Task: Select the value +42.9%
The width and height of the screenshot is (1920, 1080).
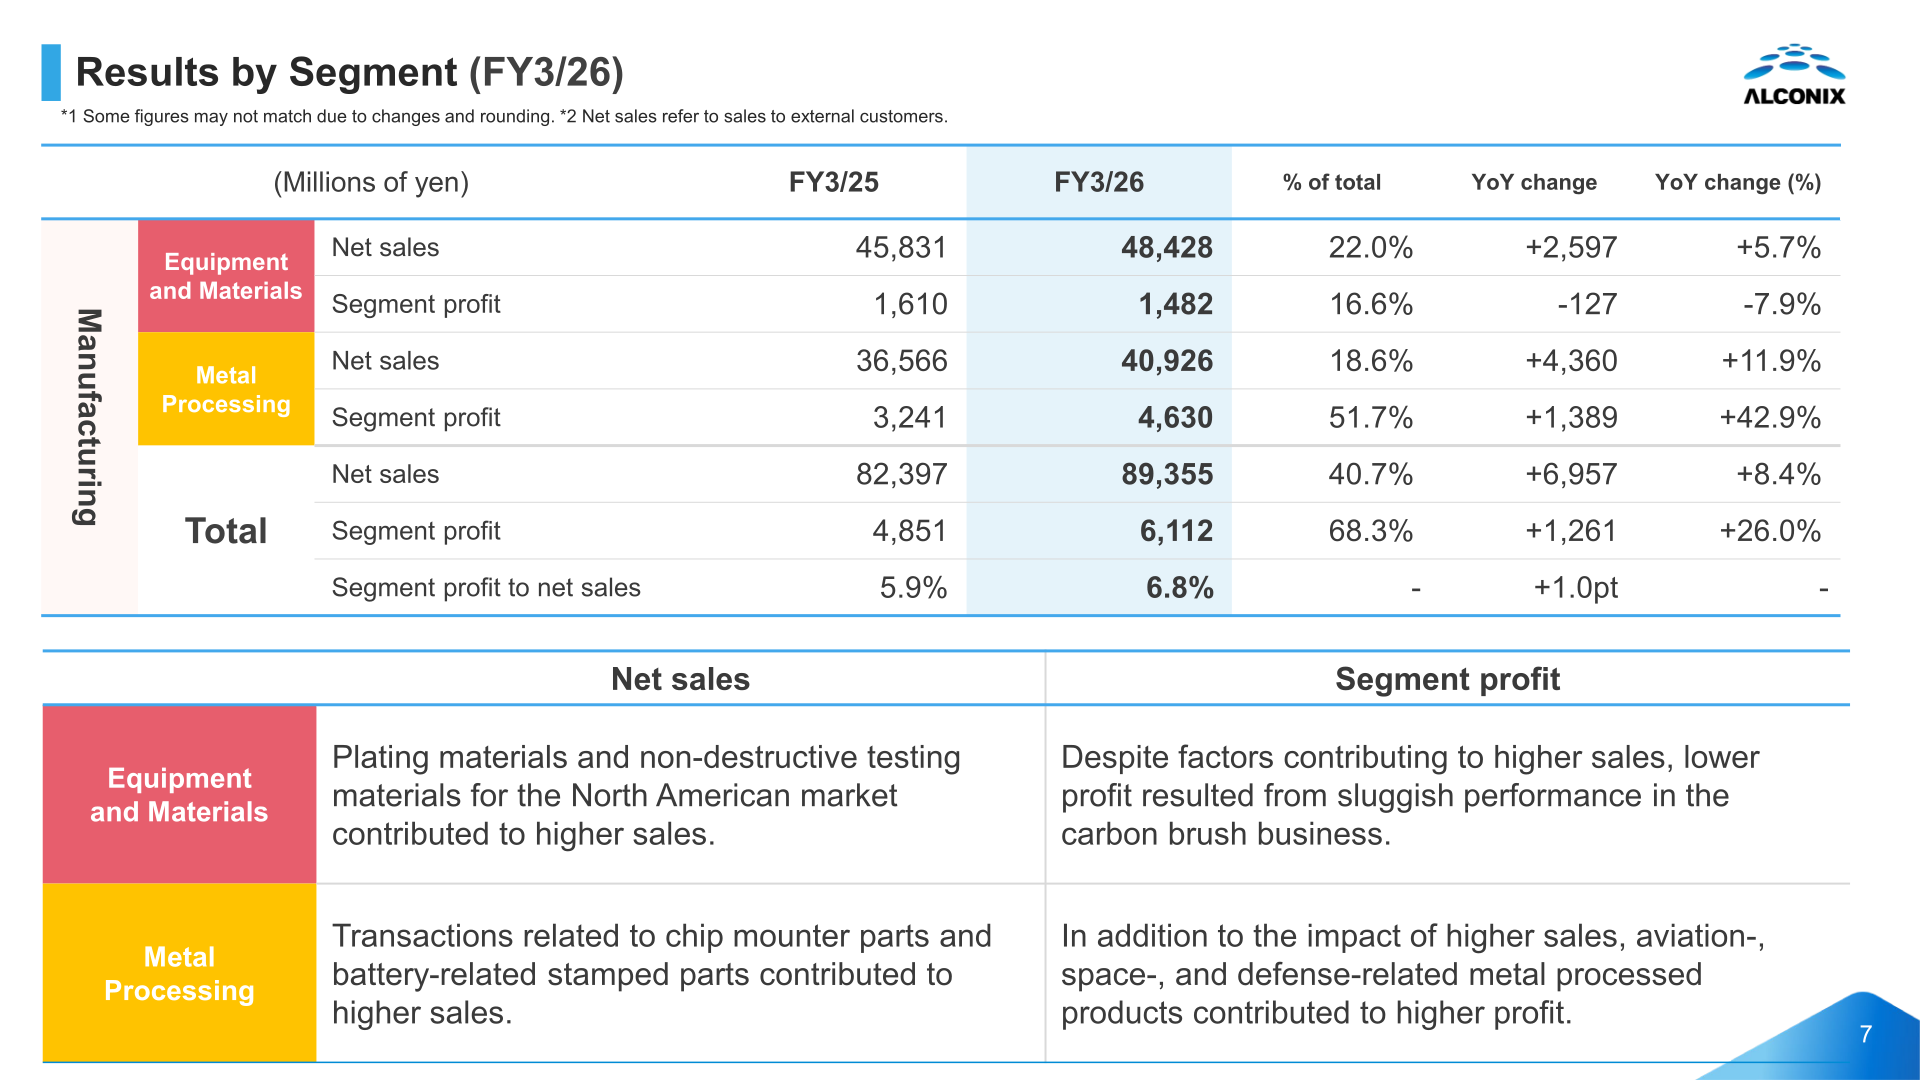Action: (x=1770, y=417)
